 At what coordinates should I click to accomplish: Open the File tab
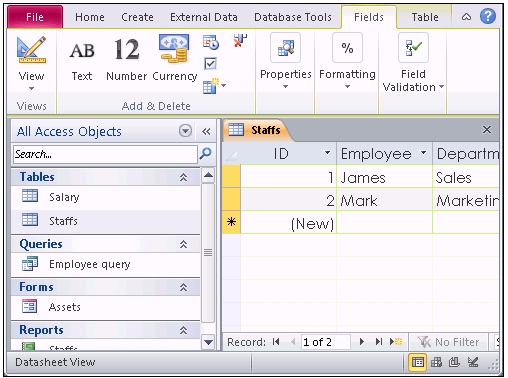tap(35, 17)
